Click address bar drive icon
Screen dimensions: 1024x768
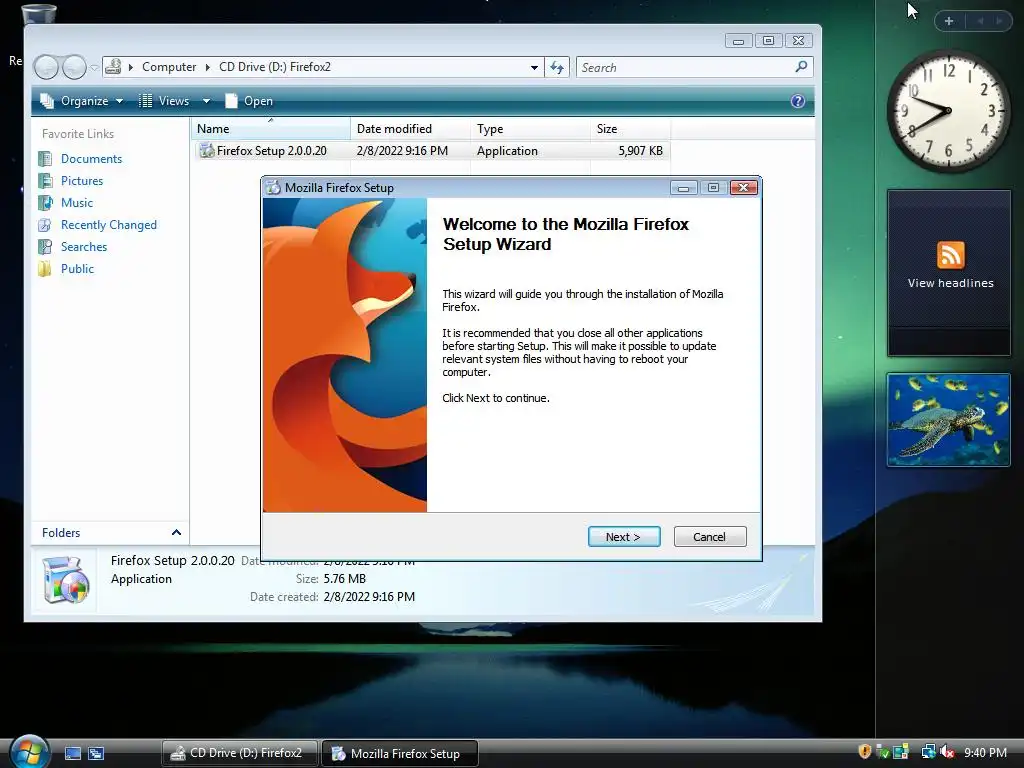click(x=113, y=67)
